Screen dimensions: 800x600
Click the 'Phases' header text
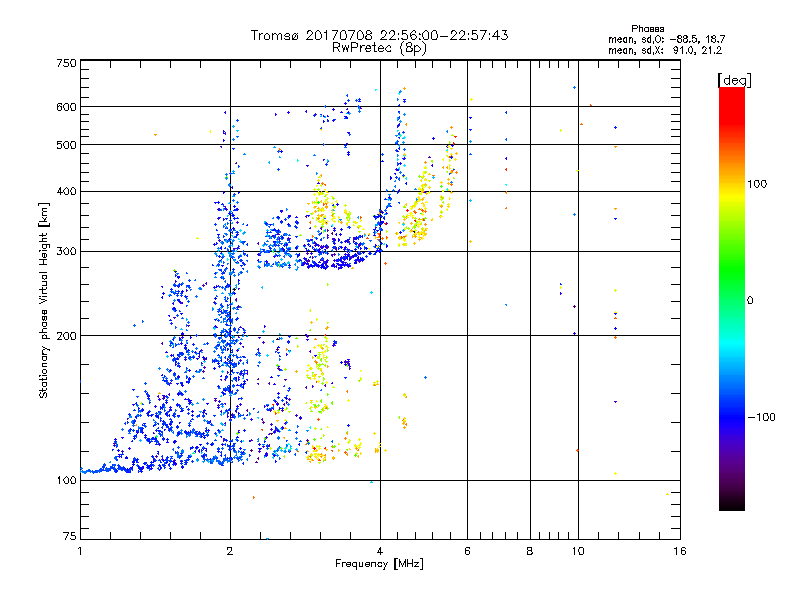pos(647,29)
